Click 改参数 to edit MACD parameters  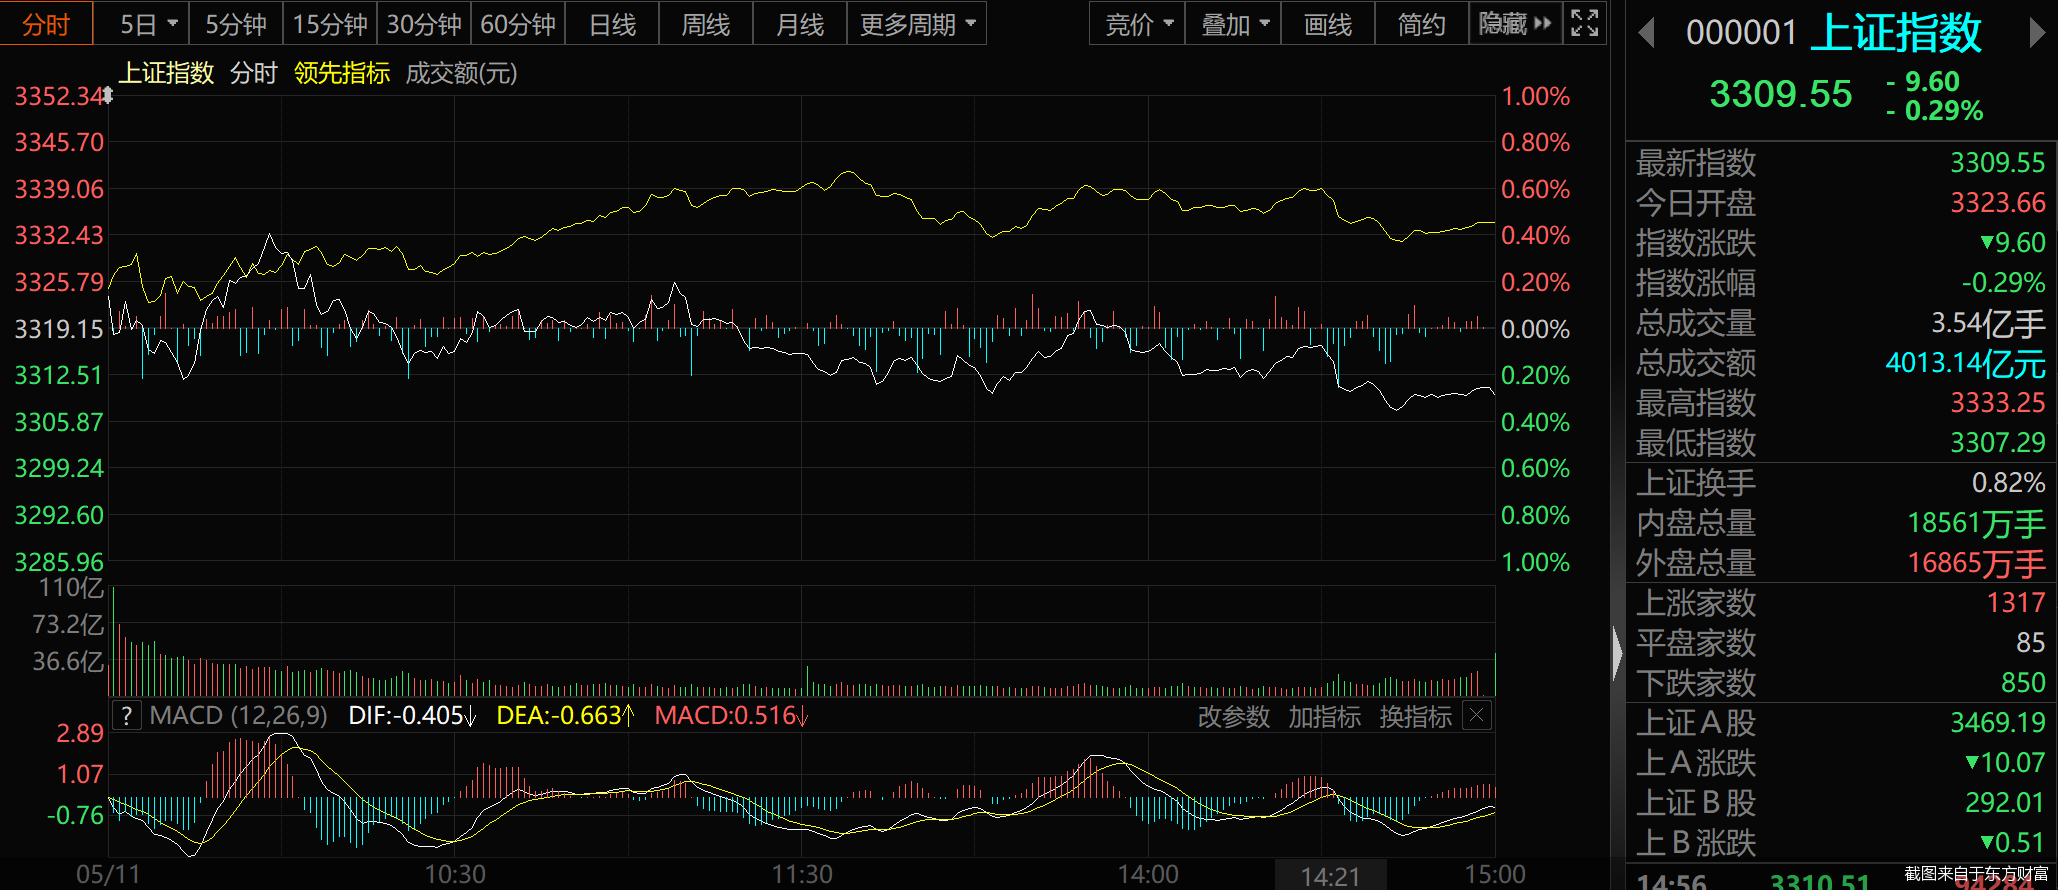[x=1233, y=717]
